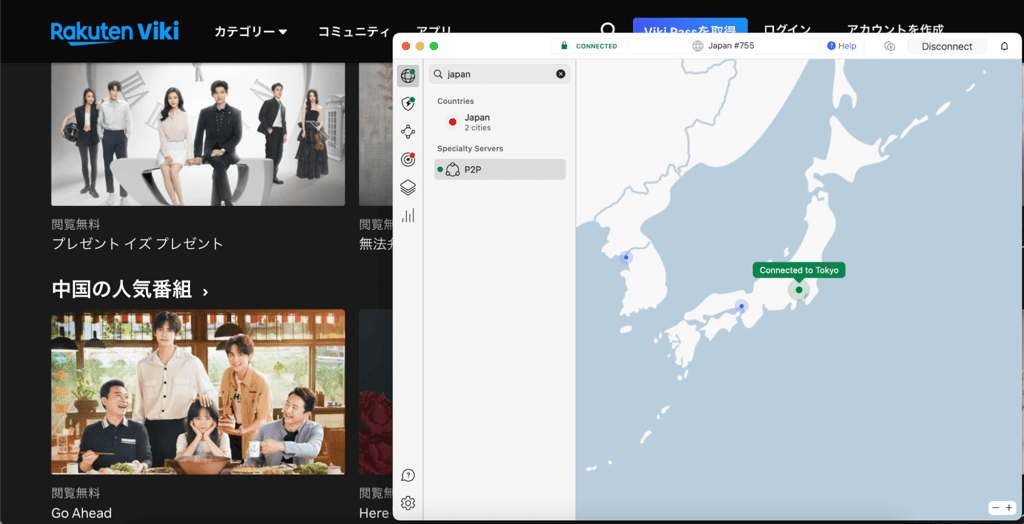
Task: Click the Viki search magnifier icon
Action: (x=609, y=30)
